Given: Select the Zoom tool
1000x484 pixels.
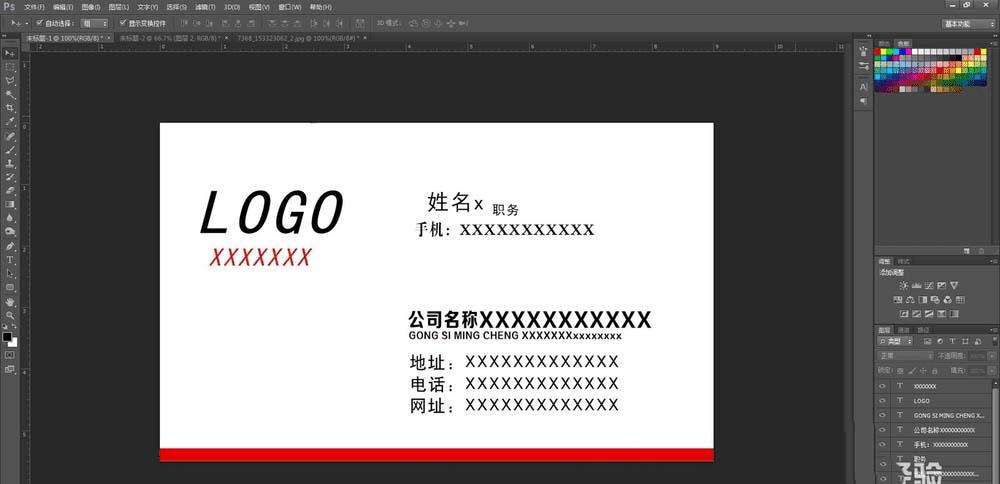Looking at the screenshot, I should tap(10, 315).
